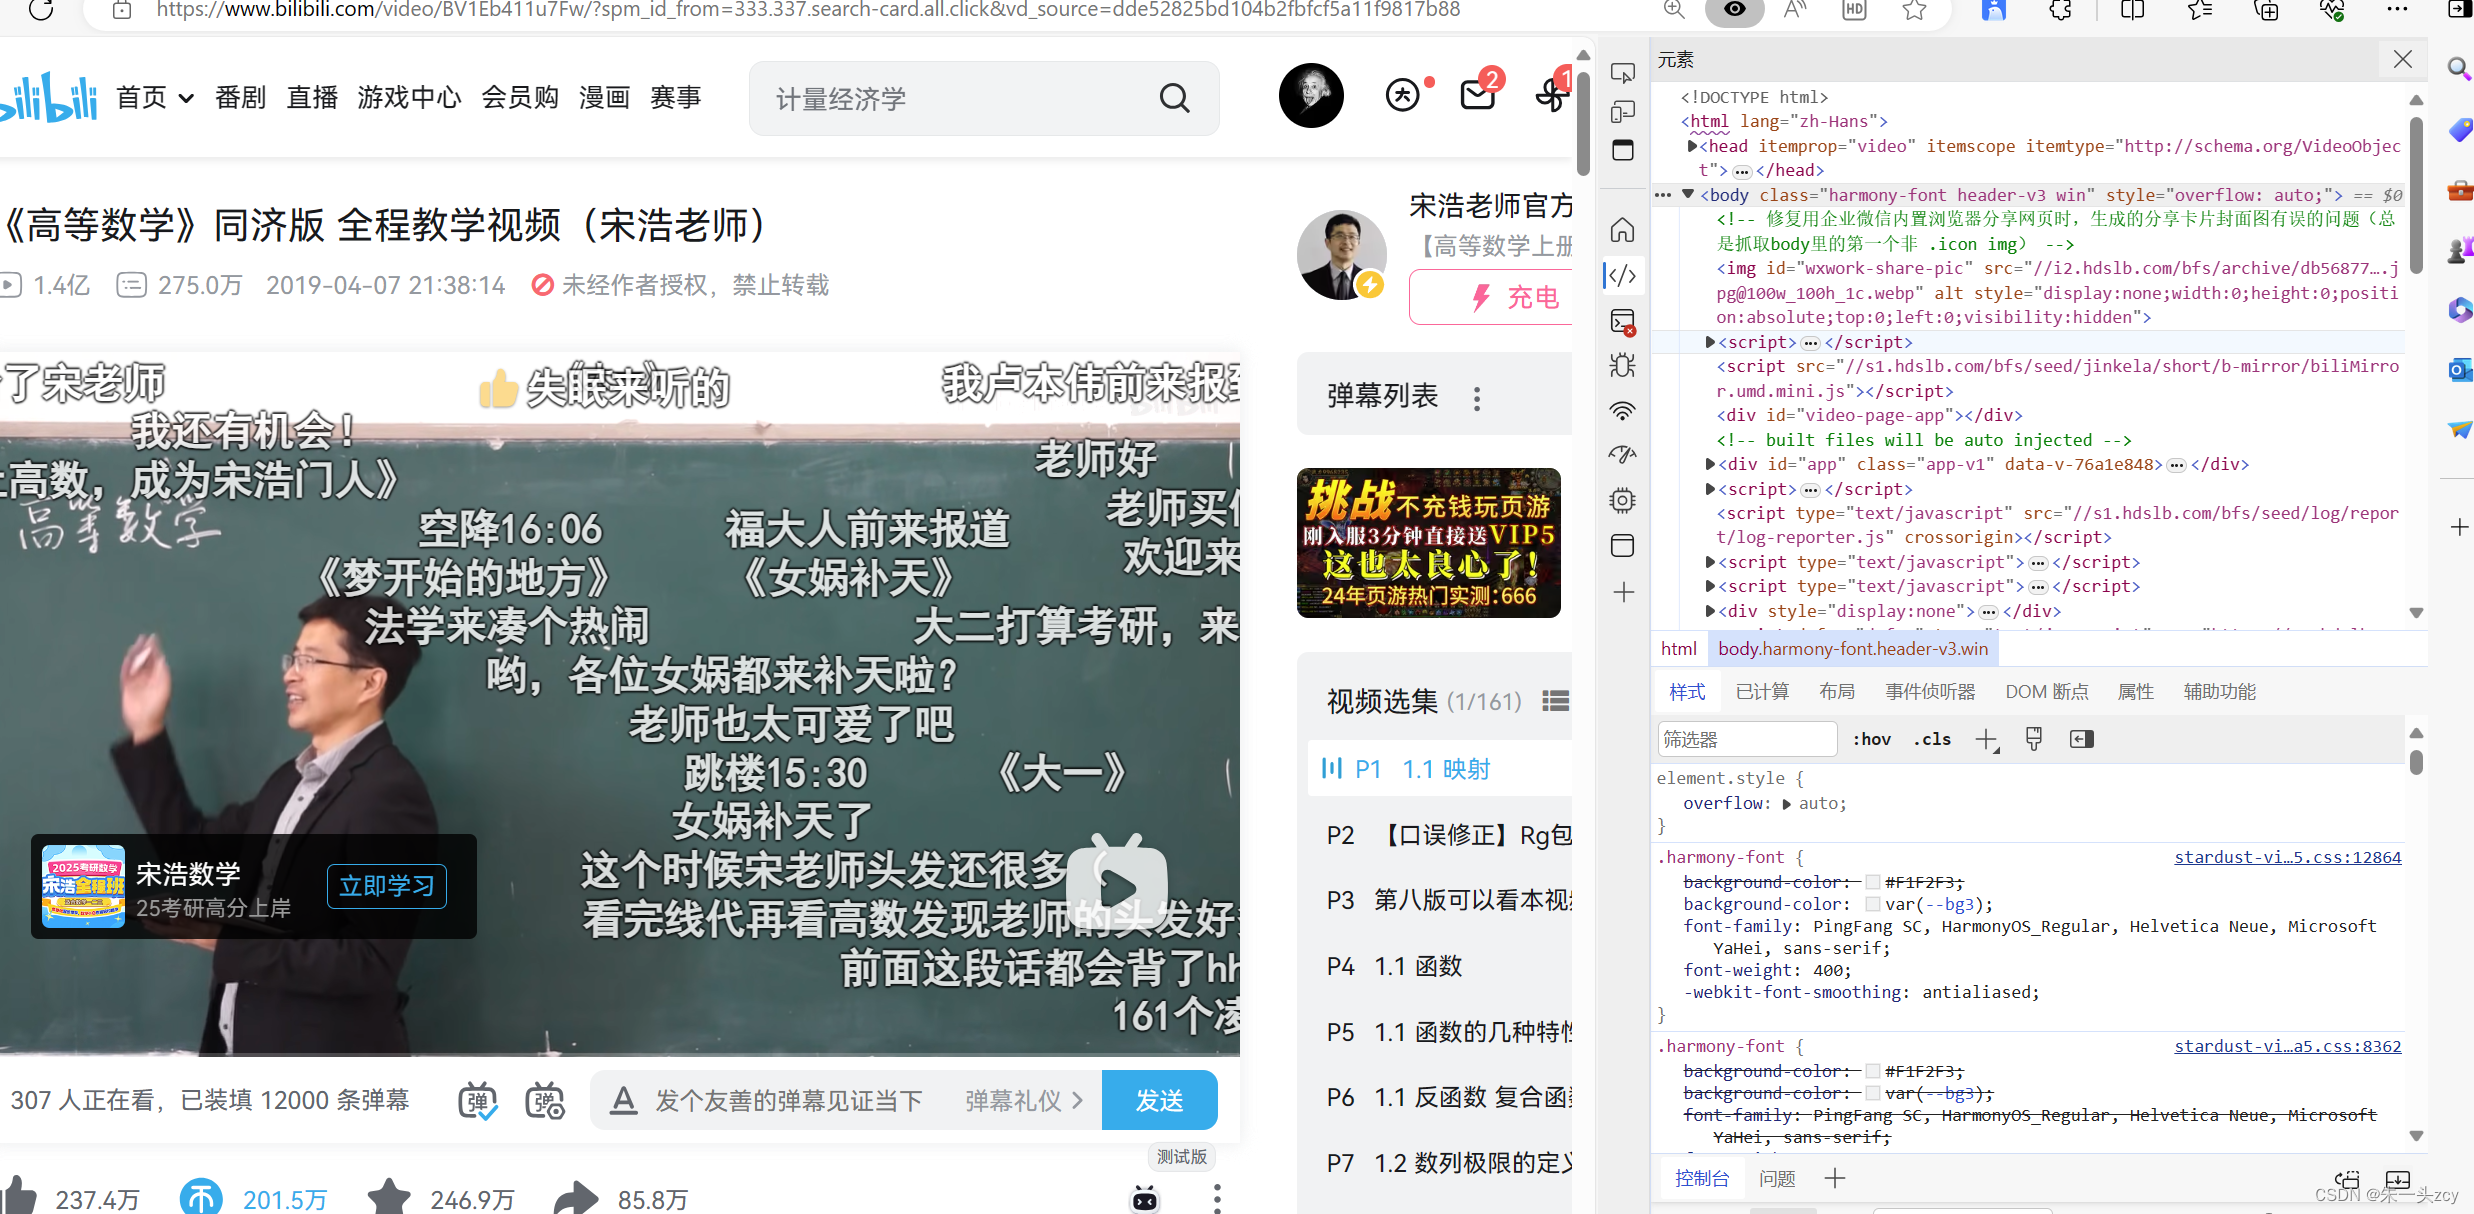The height and width of the screenshot is (1214, 2474).
Task: Click the search magnifier in bilibili header
Action: pyautogui.click(x=1174, y=97)
